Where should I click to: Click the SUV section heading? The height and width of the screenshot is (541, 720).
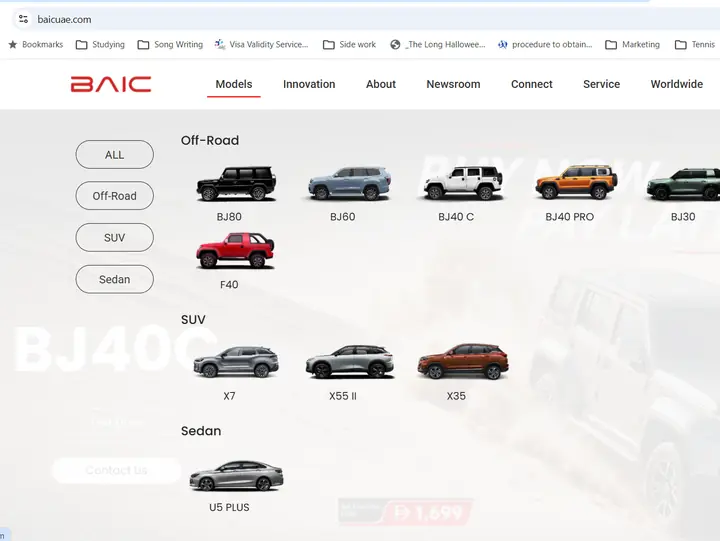click(193, 320)
